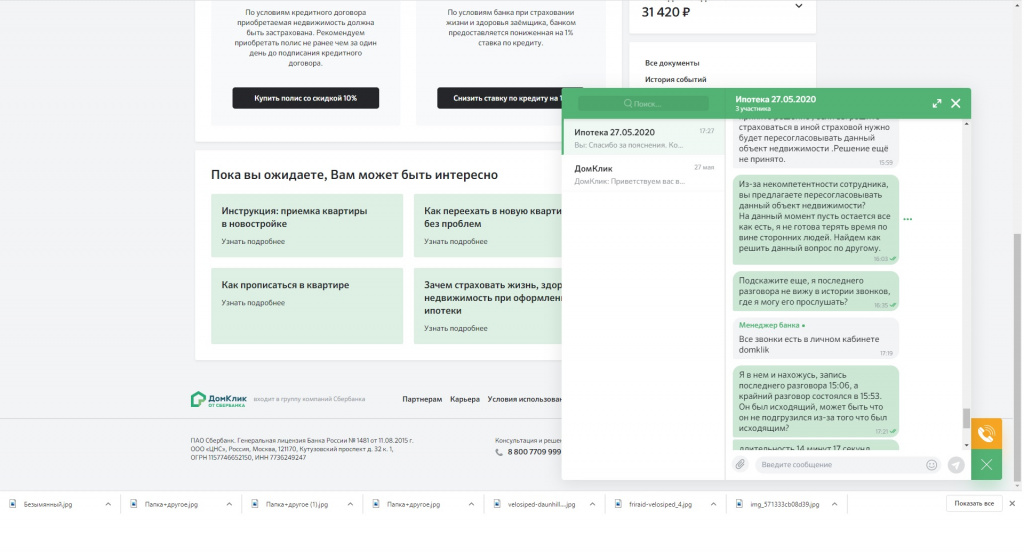Click the 8 800 7709 999 phone number
Image resolution: width=1024 pixels, height=554 pixels.
tap(534, 452)
